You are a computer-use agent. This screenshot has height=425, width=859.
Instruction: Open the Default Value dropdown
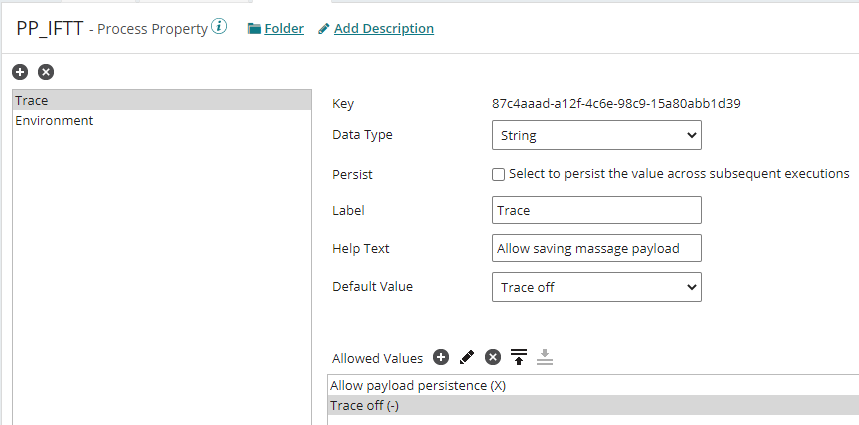tap(597, 287)
